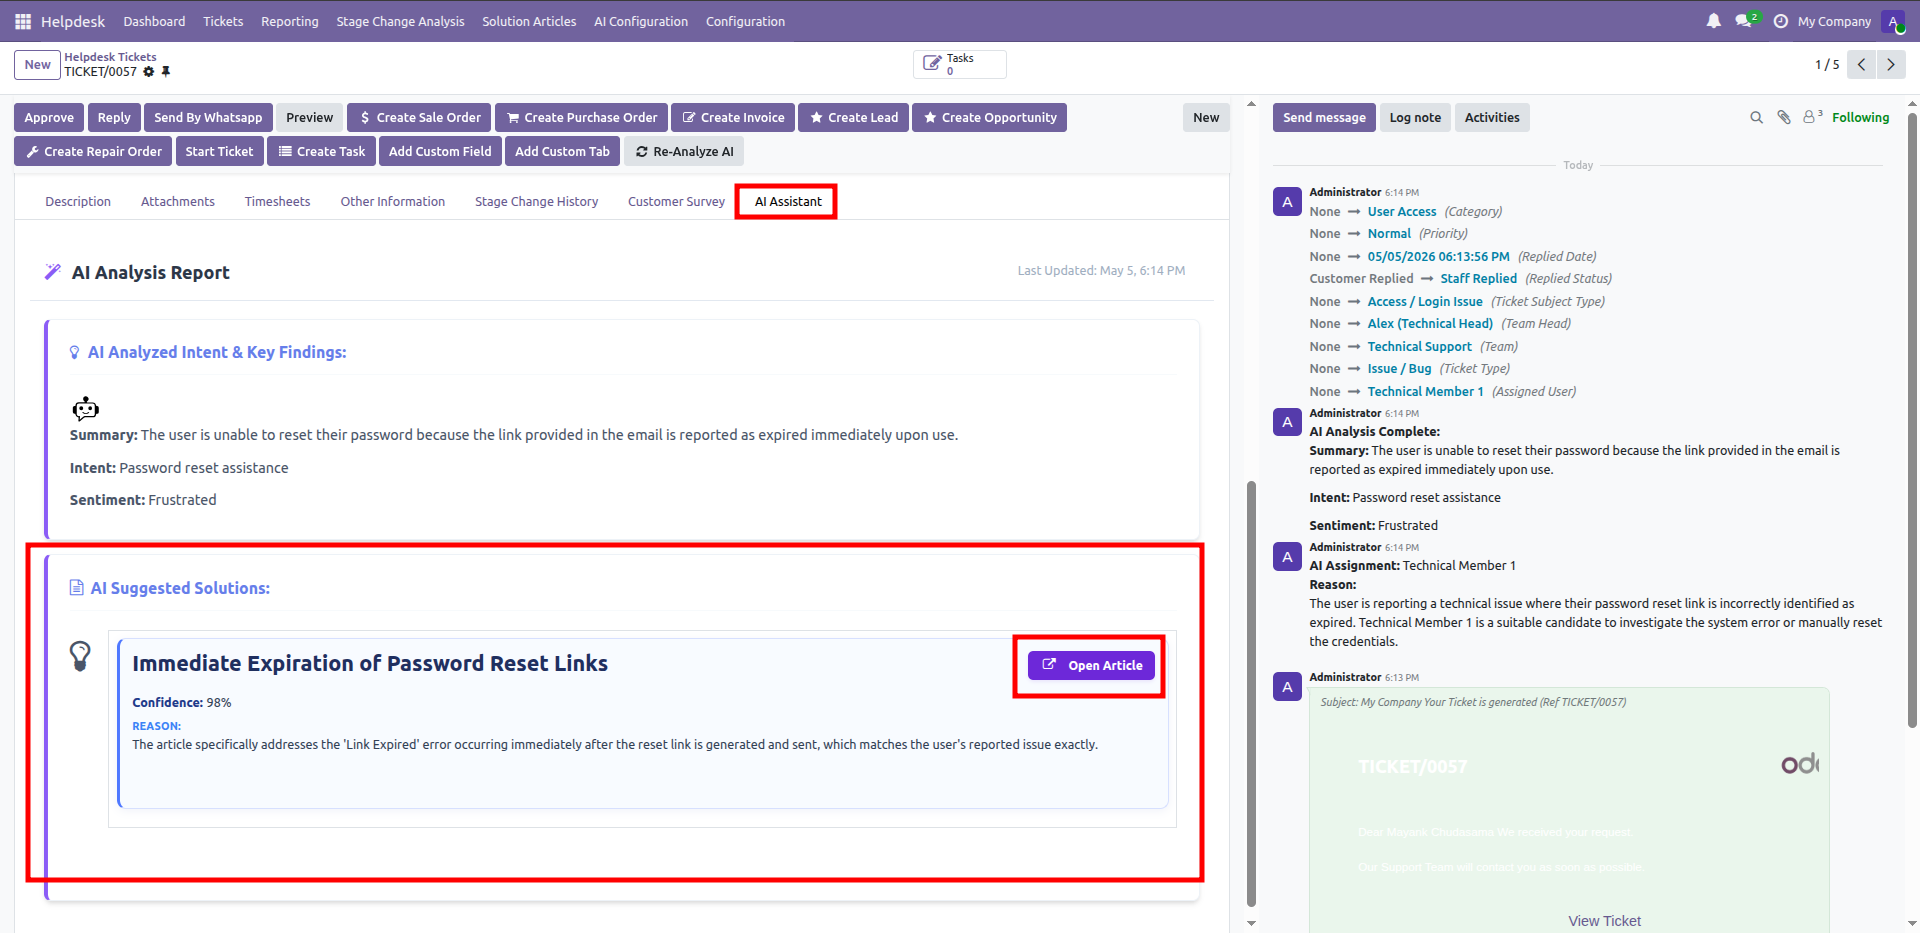Image resolution: width=1920 pixels, height=933 pixels.
Task: Click Create Invoice
Action: click(733, 118)
